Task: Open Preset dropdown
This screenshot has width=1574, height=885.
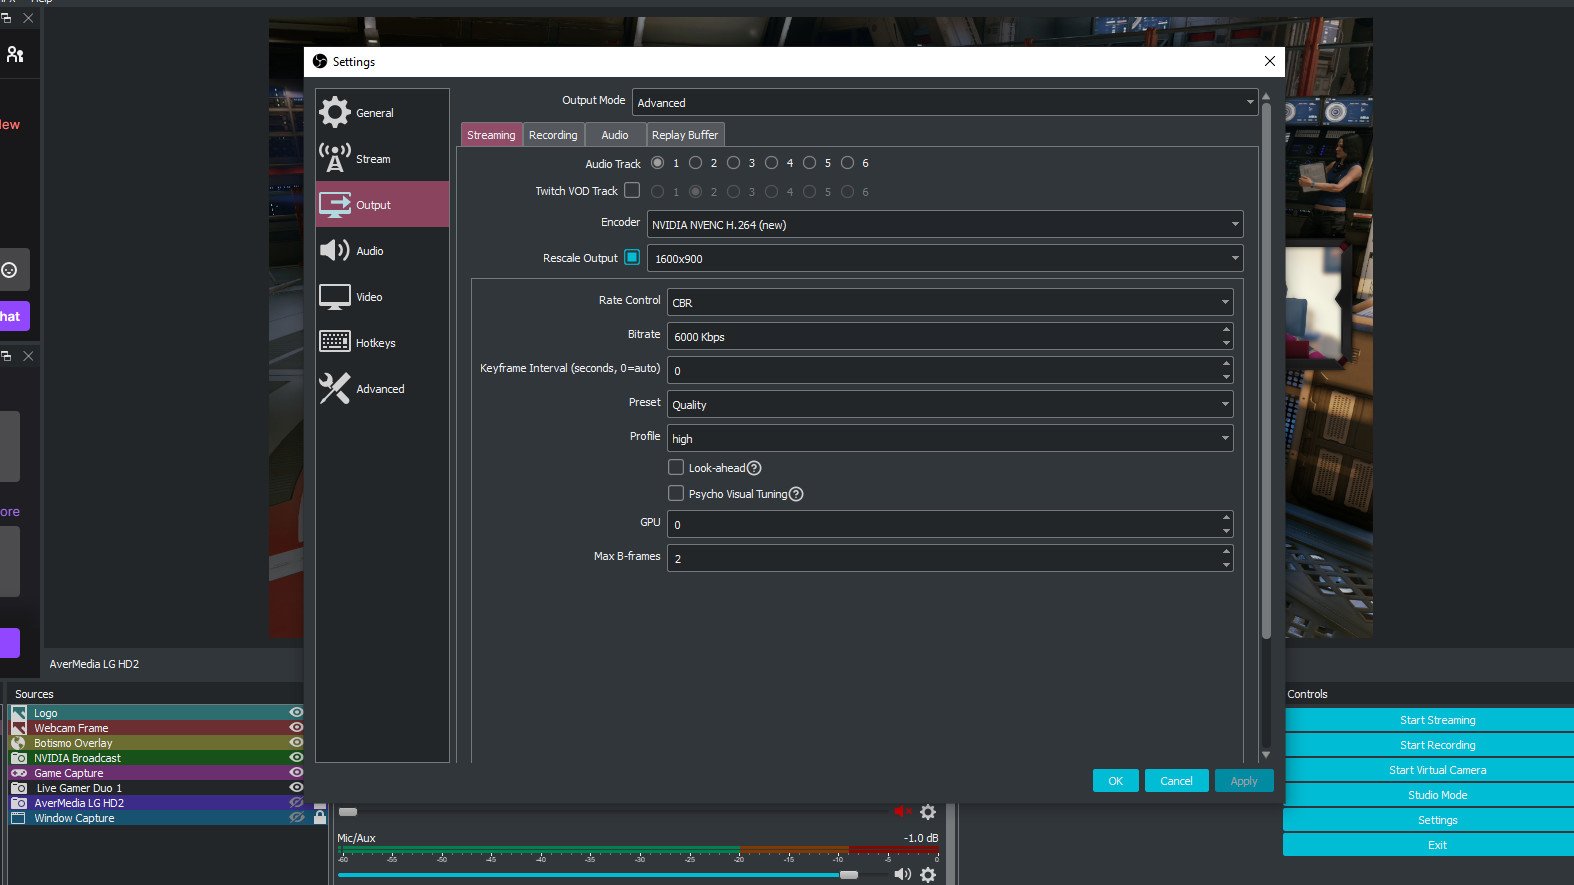Action: (950, 404)
